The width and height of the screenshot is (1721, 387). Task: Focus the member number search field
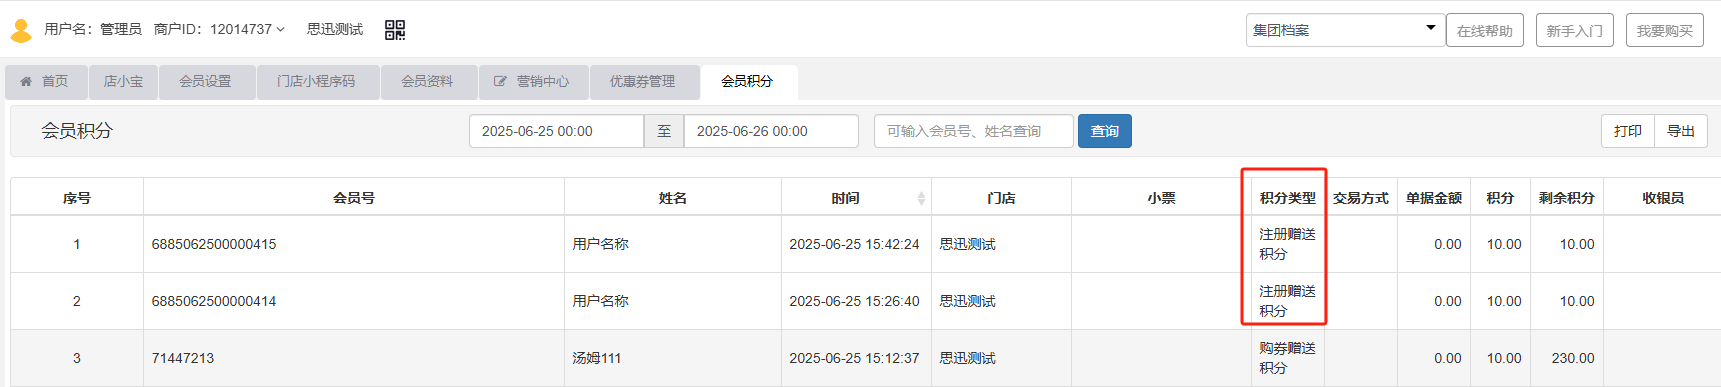point(974,131)
